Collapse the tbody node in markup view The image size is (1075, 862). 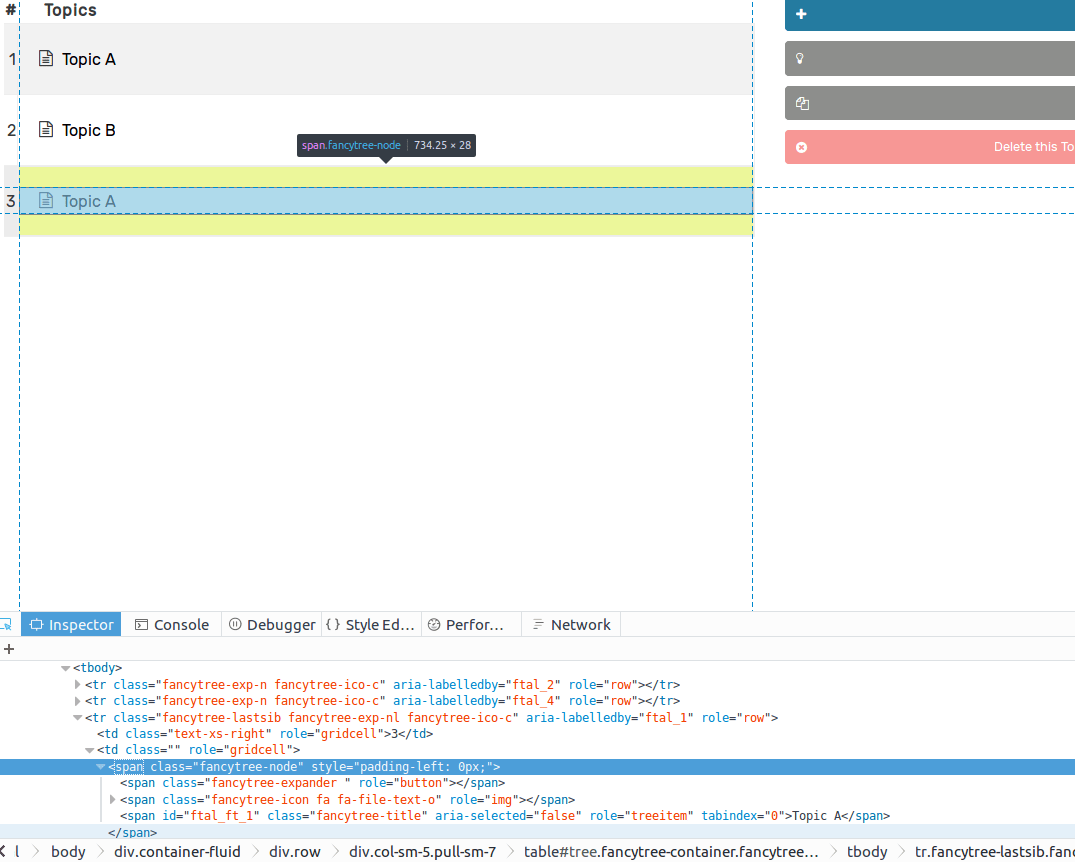tap(65, 668)
